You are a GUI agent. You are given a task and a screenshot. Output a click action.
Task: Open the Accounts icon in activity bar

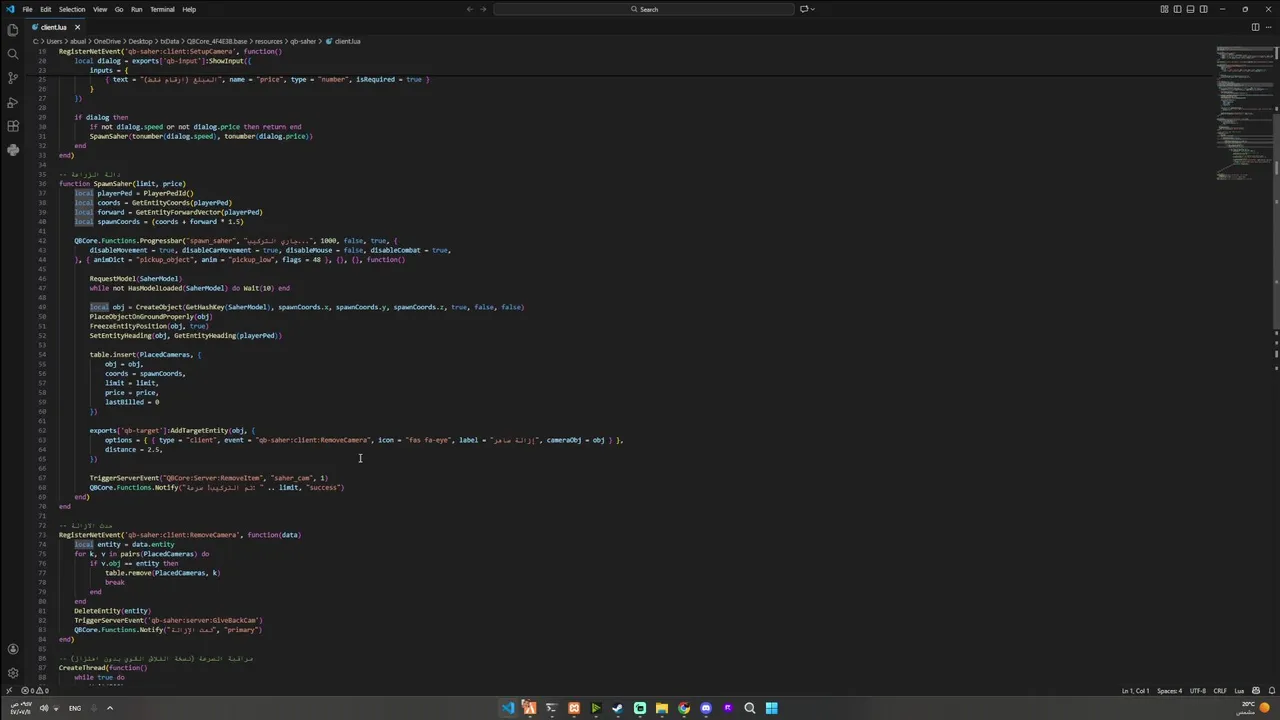12,649
